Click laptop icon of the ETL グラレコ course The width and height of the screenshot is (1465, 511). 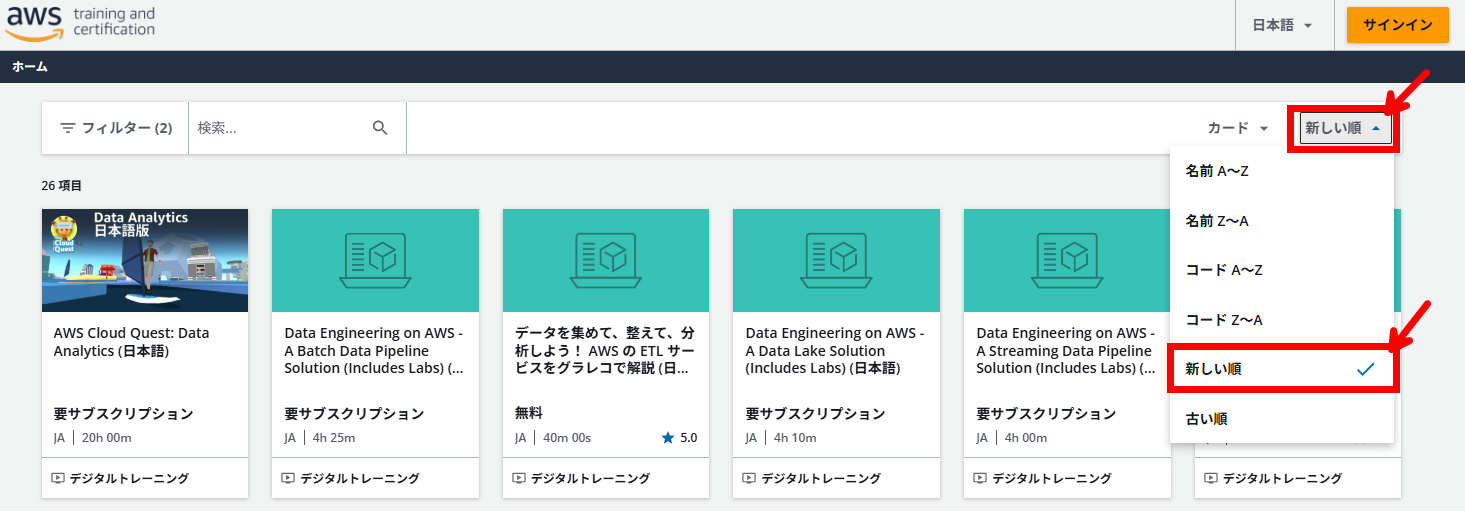coord(606,260)
